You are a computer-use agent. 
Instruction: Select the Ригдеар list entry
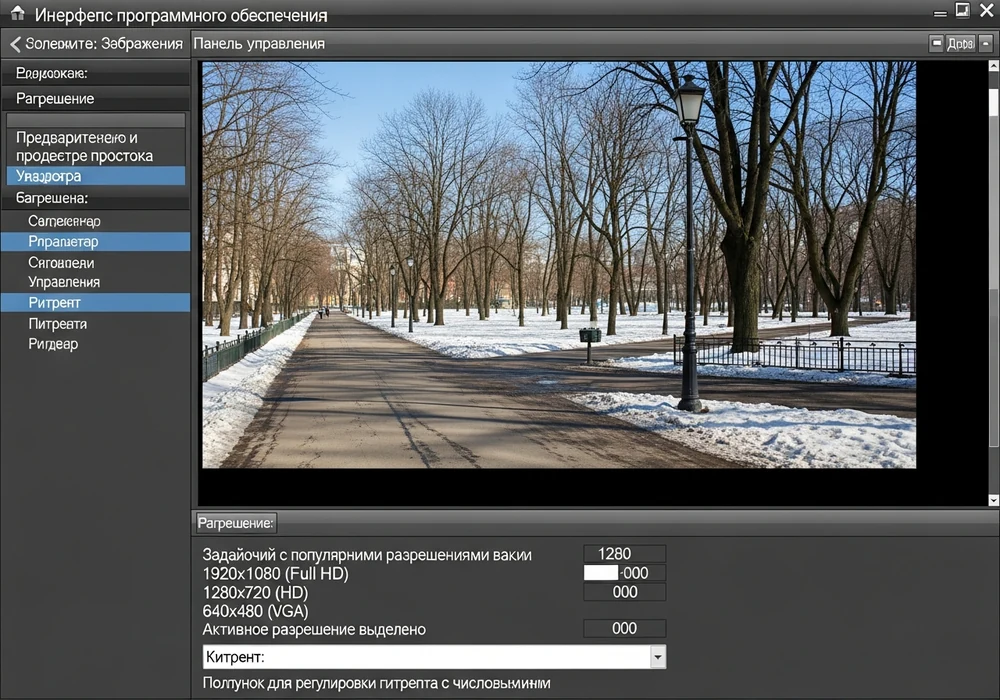pos(96,344)
